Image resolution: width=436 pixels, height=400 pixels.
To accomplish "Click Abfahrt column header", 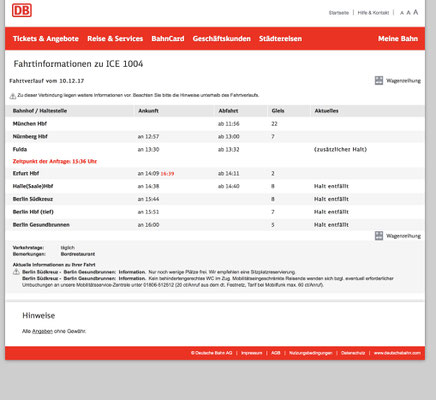I will tap(228, 111).
